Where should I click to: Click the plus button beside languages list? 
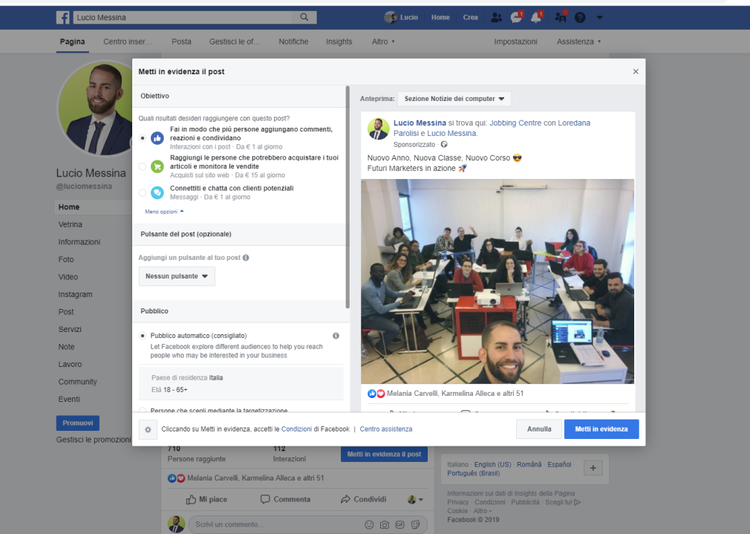click(x=593, y=468)
